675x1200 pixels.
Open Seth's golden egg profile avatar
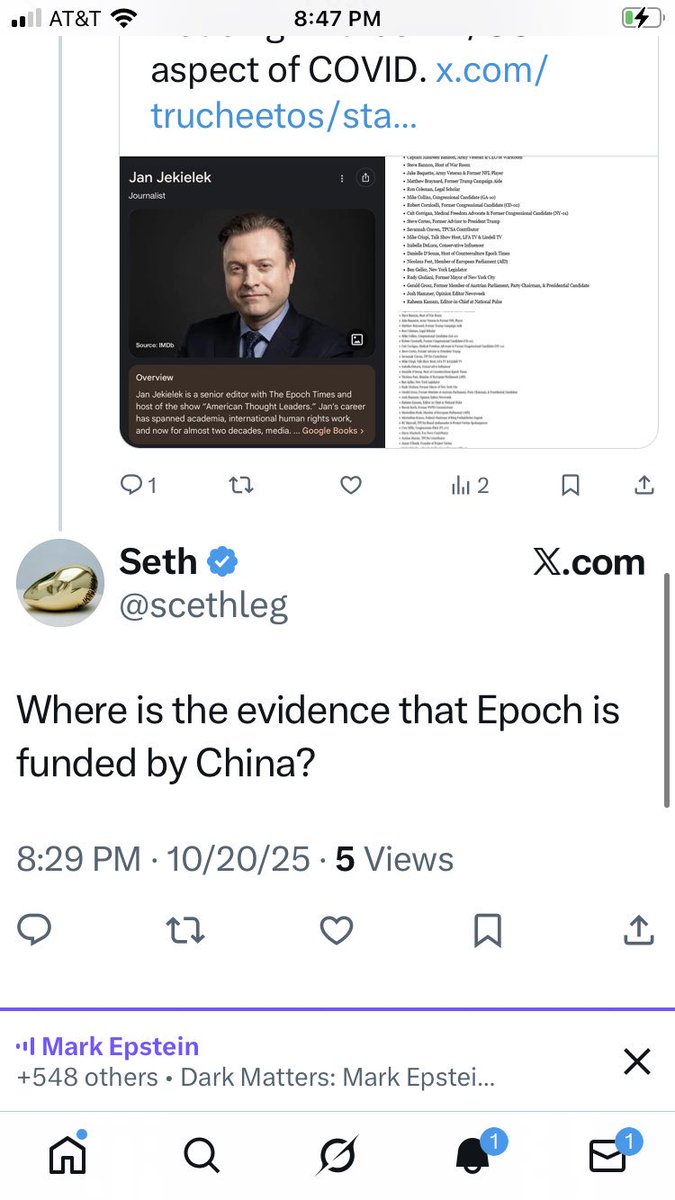point(60,583)
